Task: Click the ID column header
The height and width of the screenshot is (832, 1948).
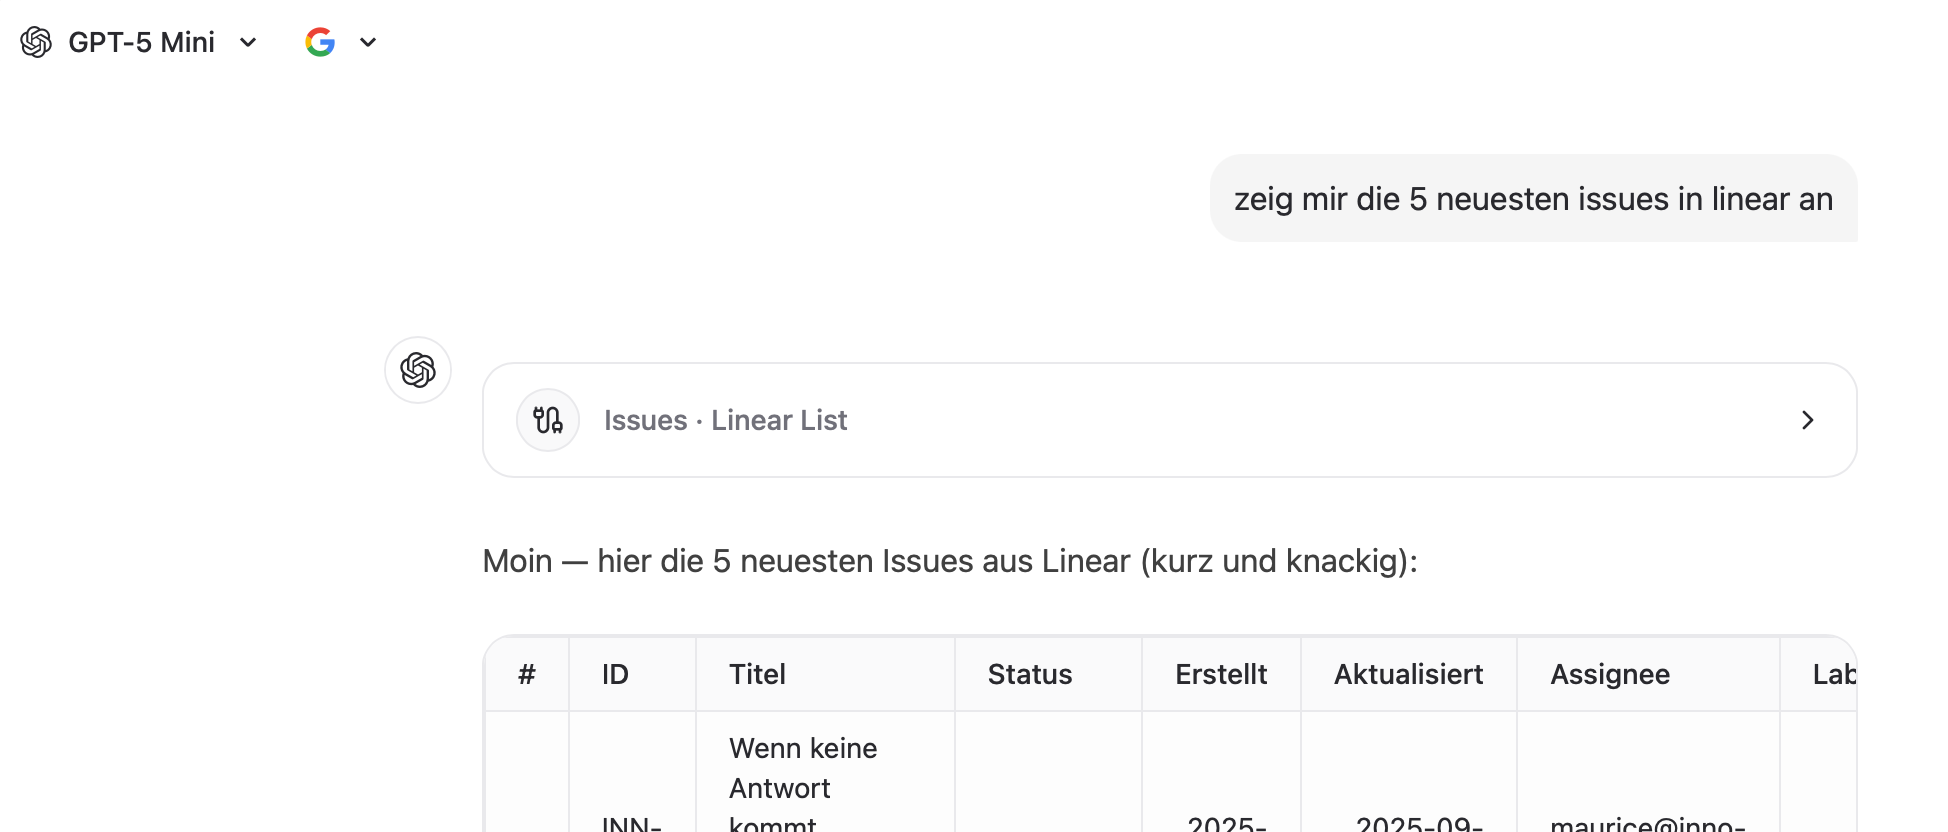Action: (615, 674)
